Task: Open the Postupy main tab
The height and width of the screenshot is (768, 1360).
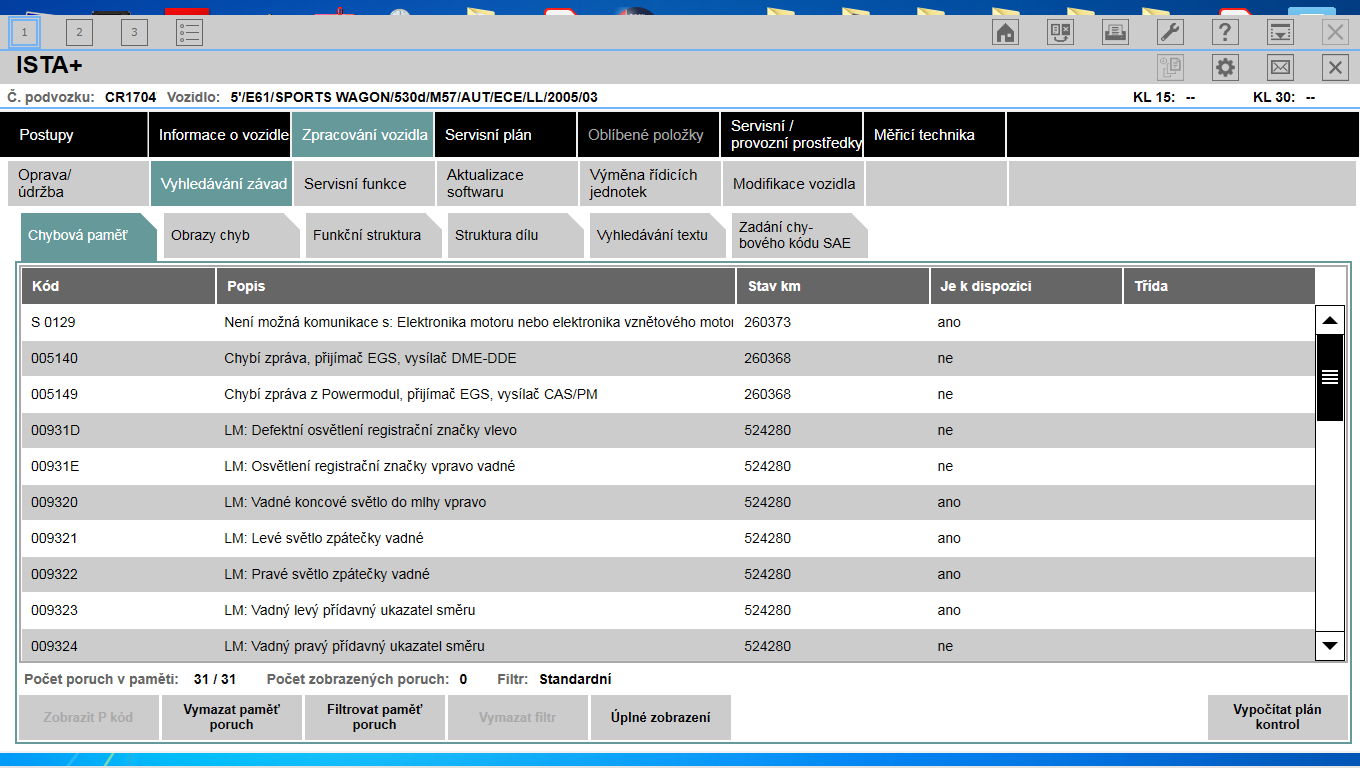Action: [x=74, y=135]
